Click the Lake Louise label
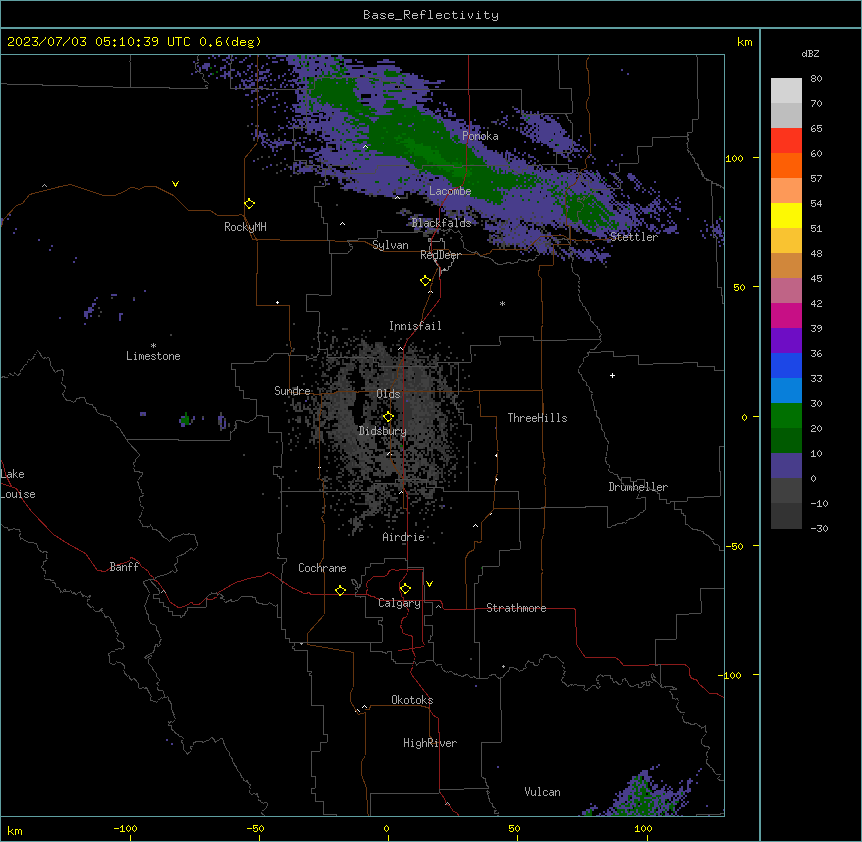Viewport: 862px width, 842px height. [x=18, y=484]
